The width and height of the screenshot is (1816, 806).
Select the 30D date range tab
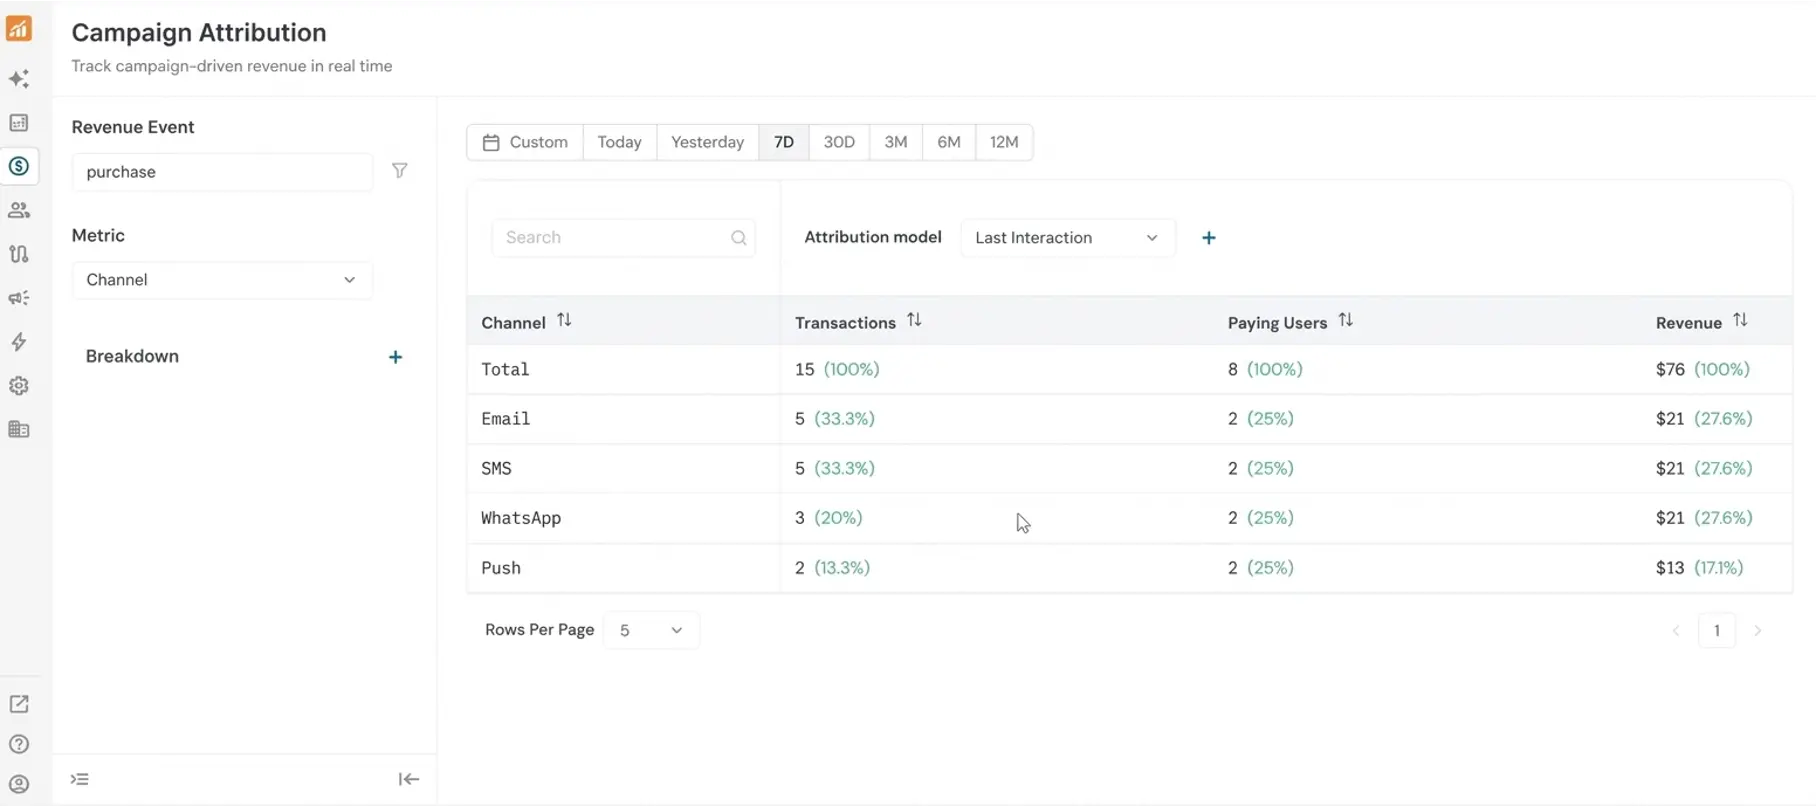point(838,142)
